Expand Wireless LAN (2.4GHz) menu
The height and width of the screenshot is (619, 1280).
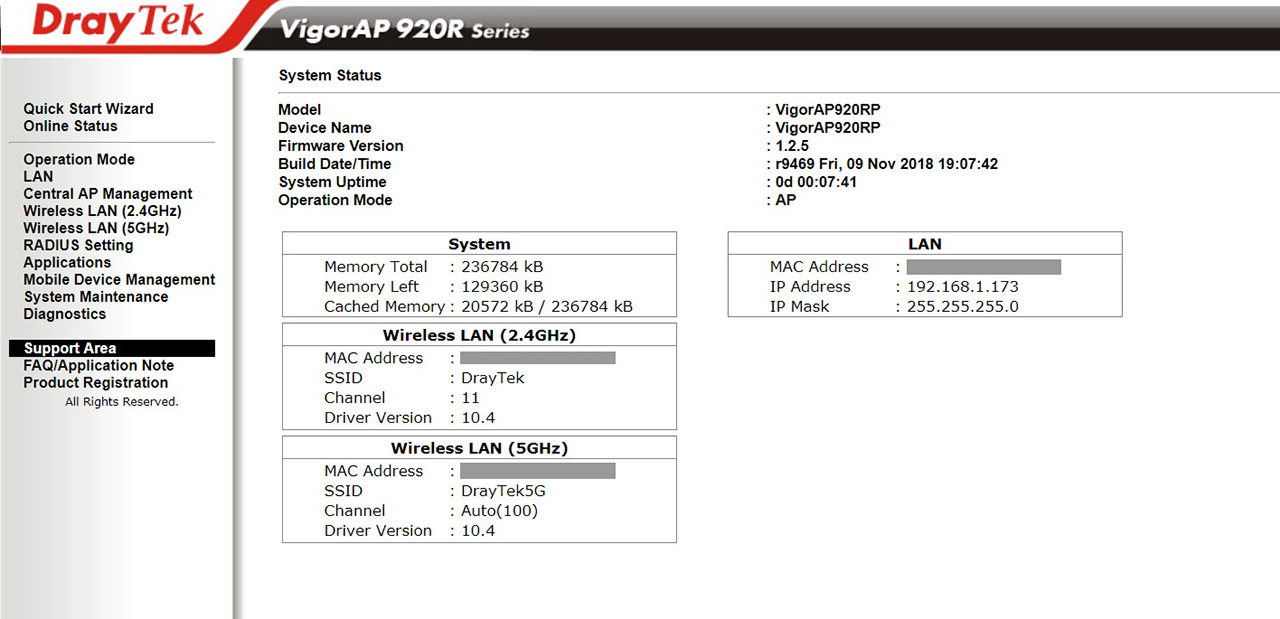point(103,211)
